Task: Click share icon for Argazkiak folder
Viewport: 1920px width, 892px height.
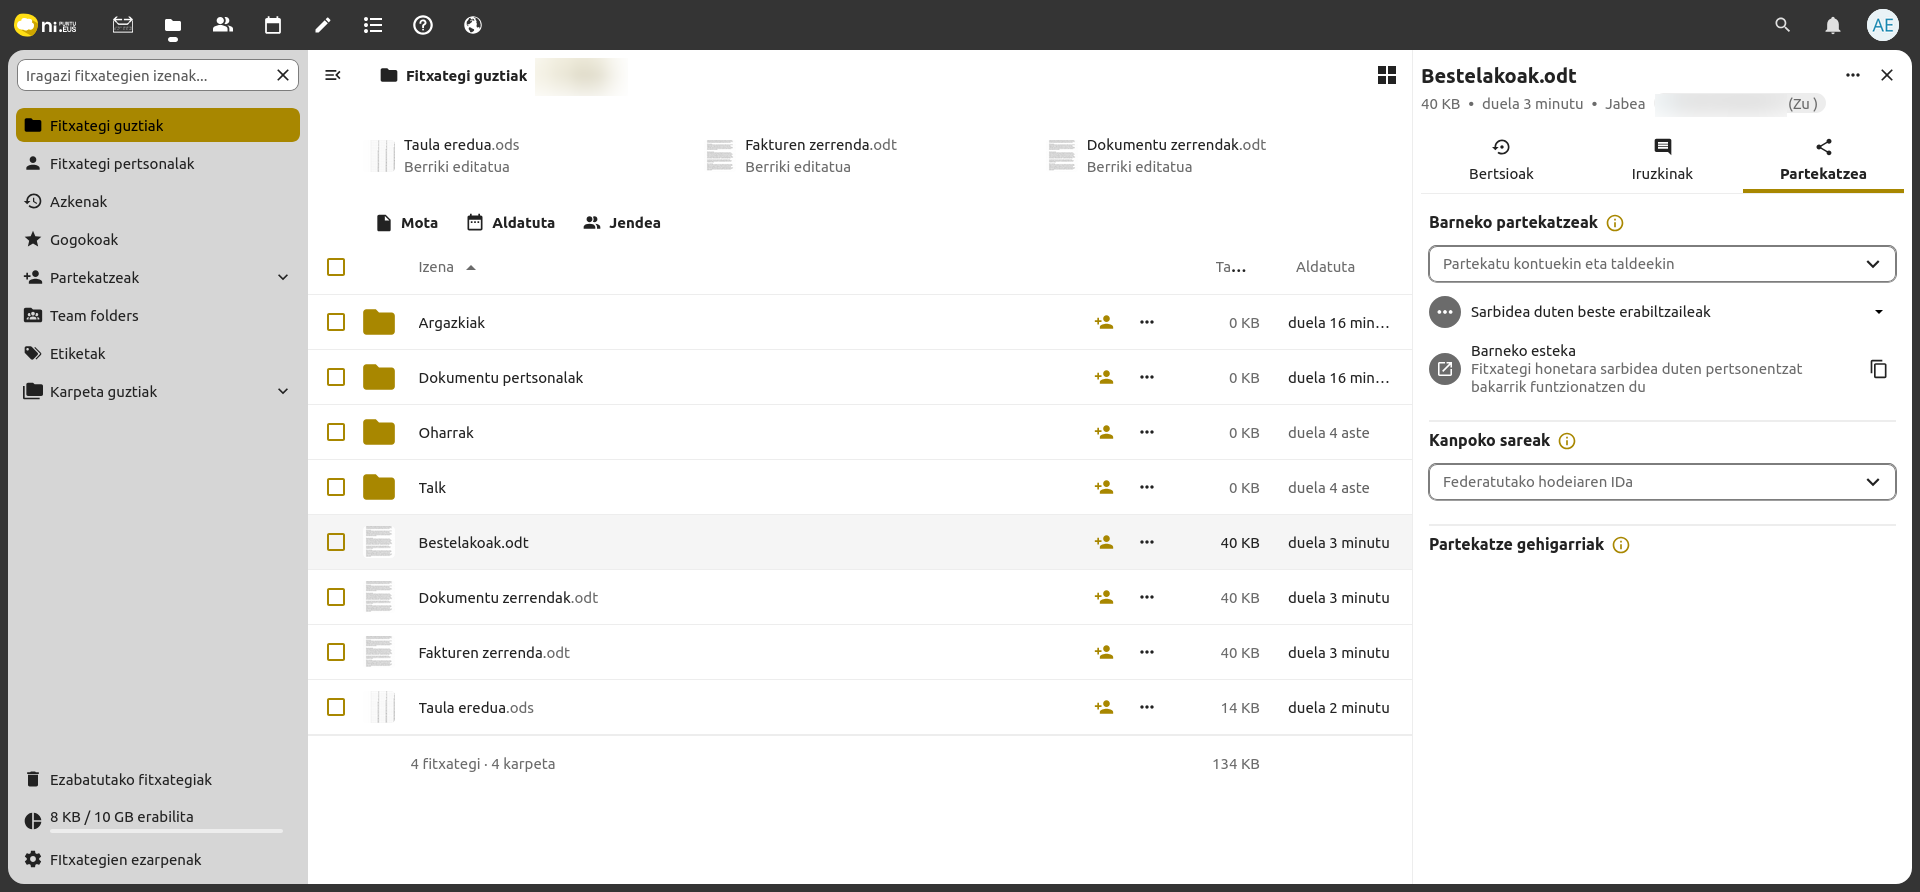Action: pyautogui.click(x=1103, y=322)
